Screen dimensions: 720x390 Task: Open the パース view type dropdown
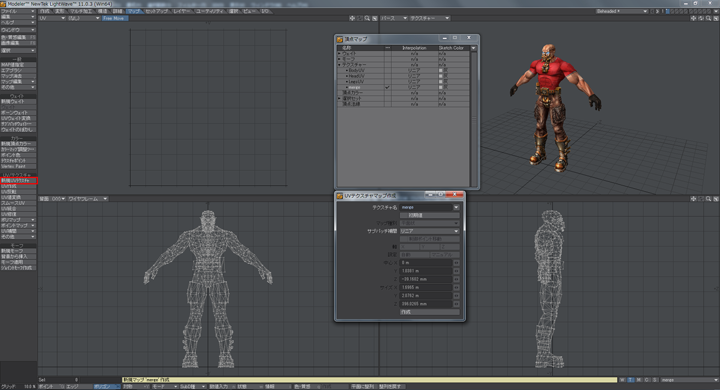[x=394, y=18]
